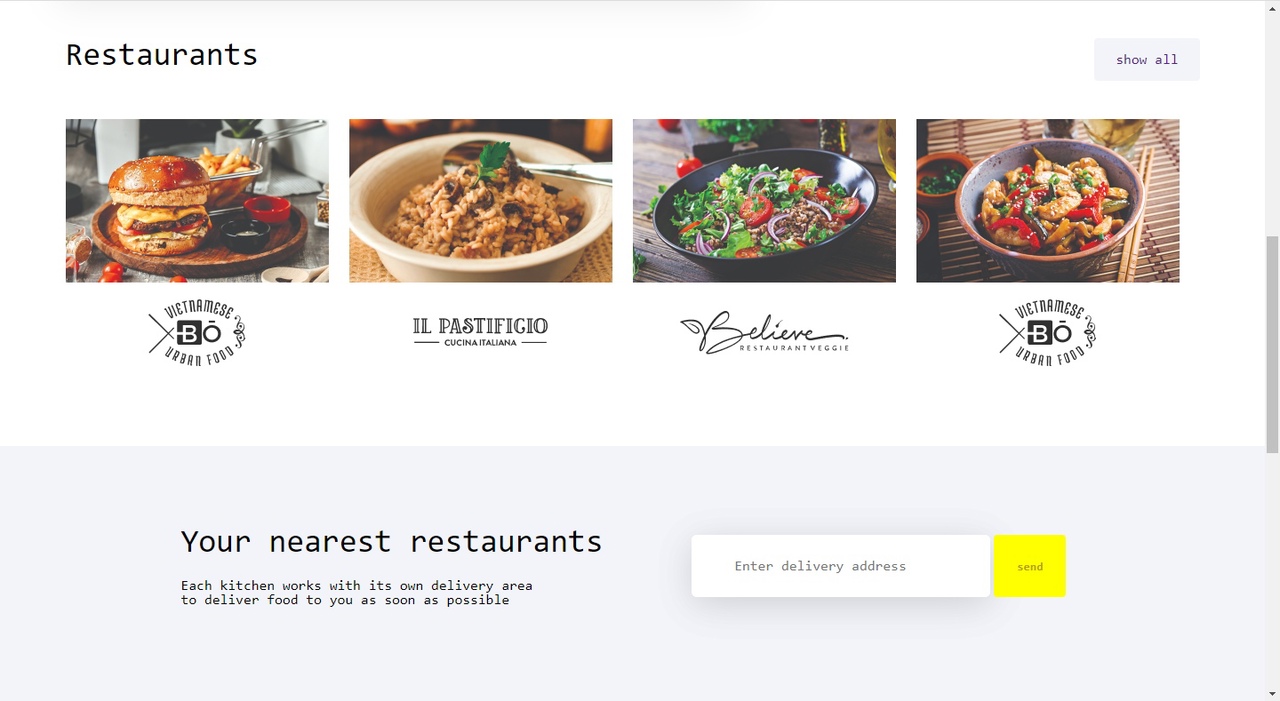Open the mushroom risotto bowl photo

click(x=480, y=201)
